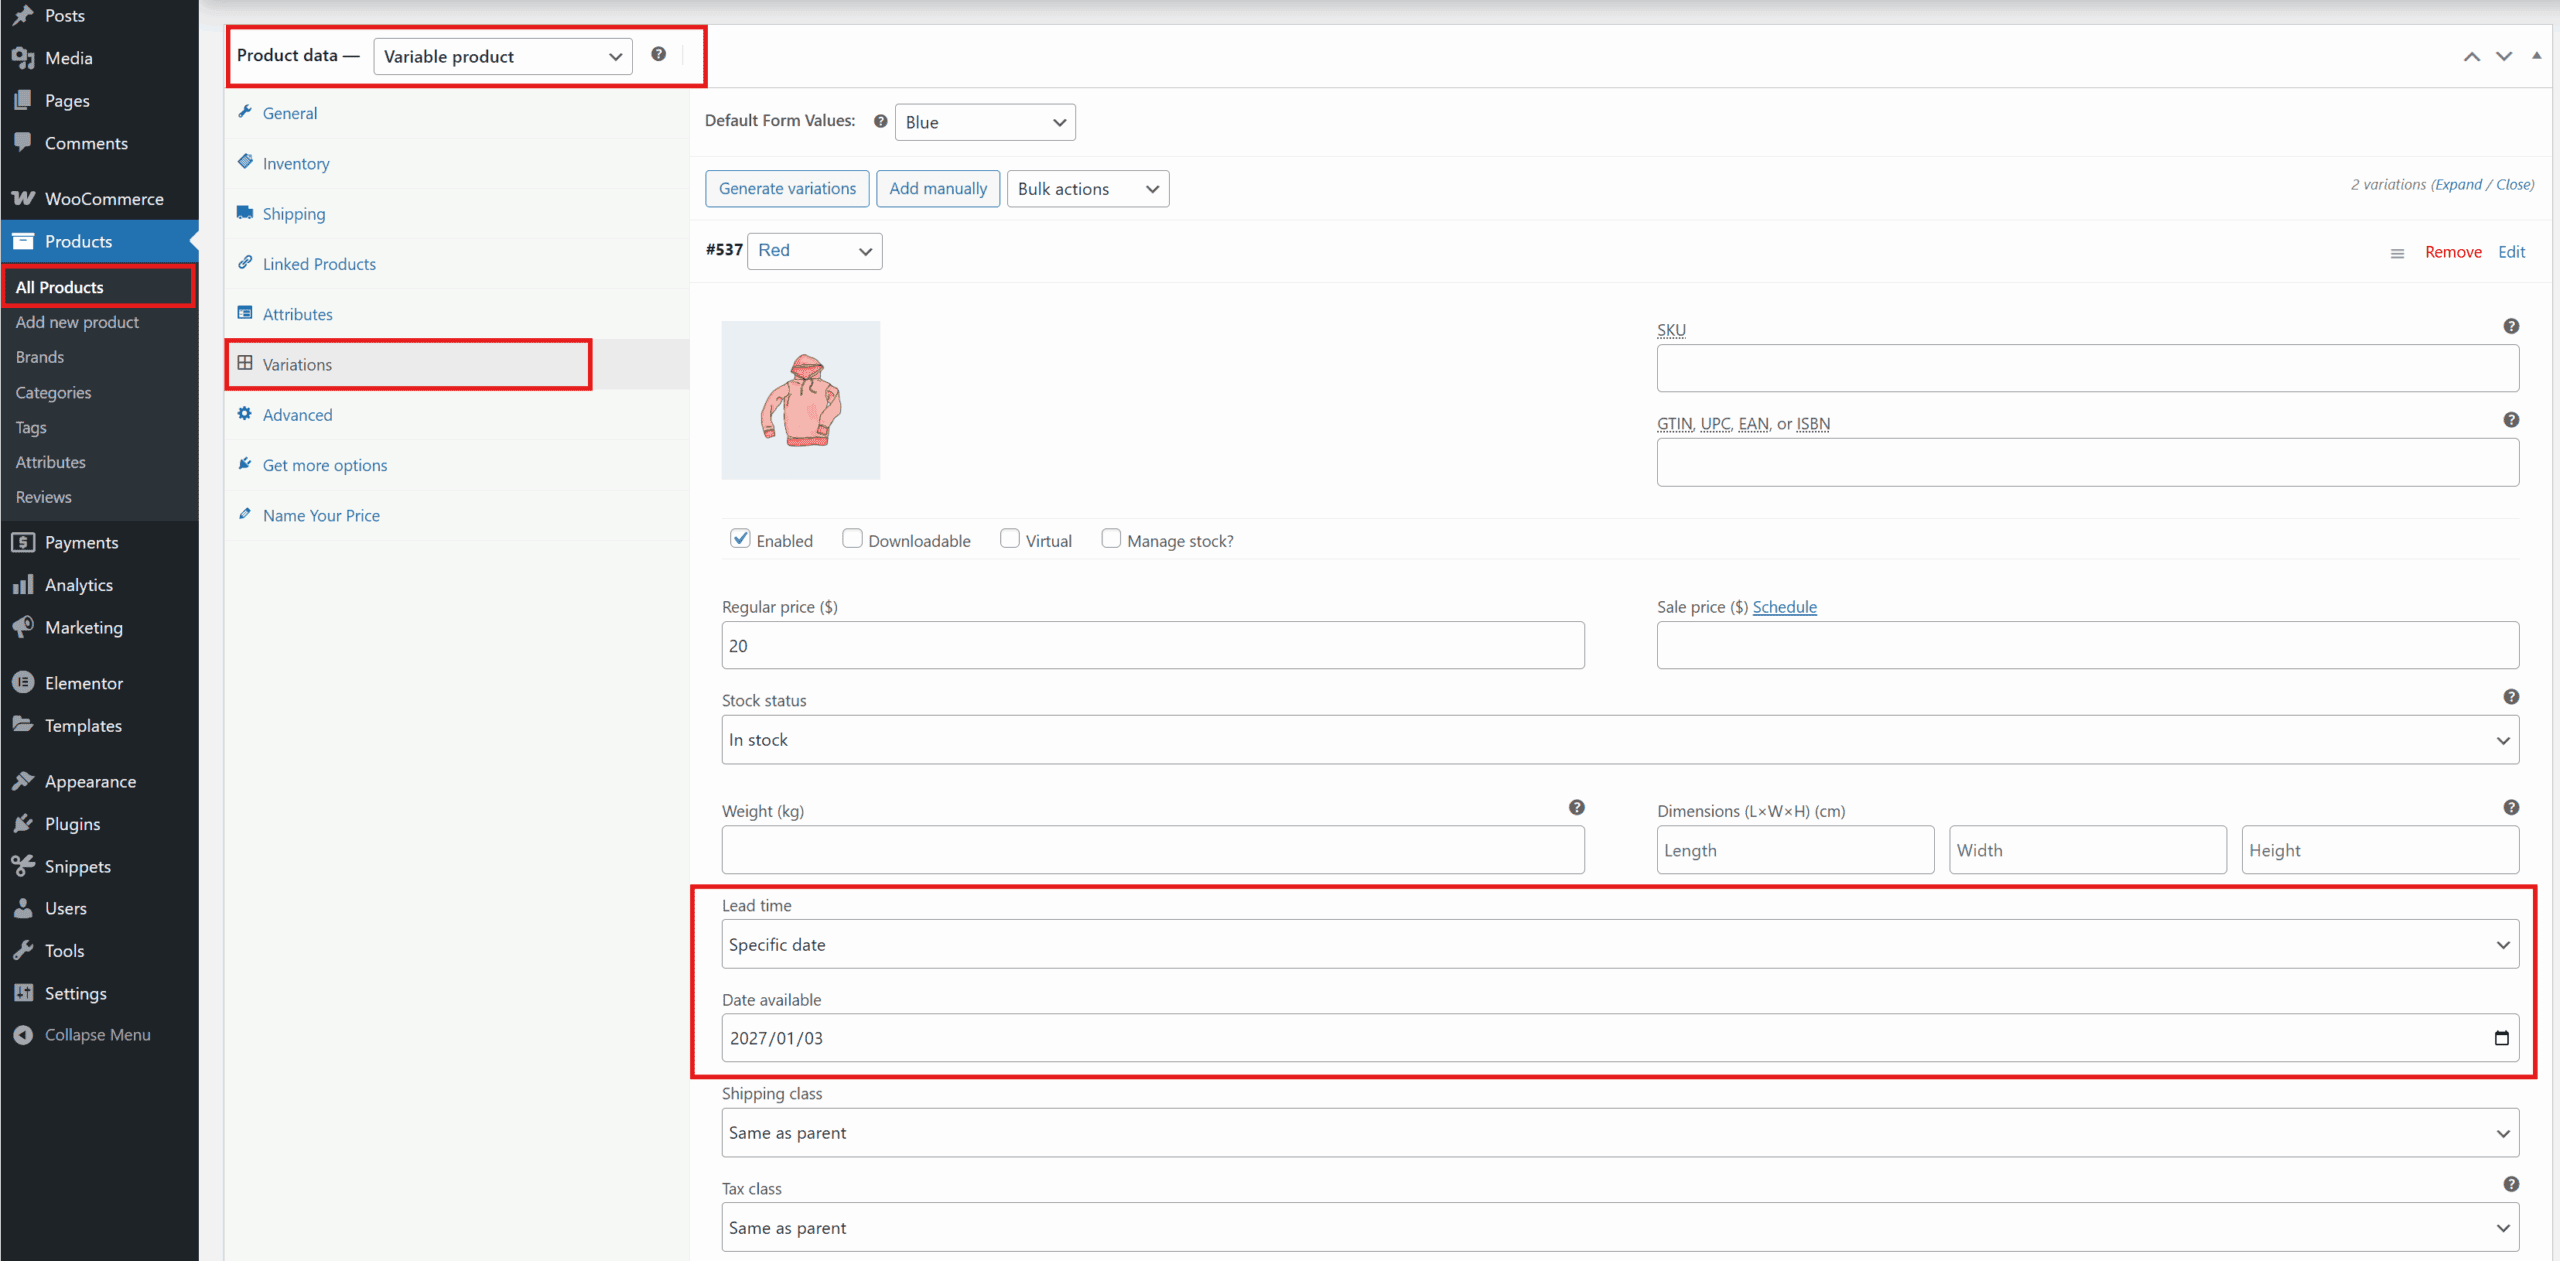Click the drag handle icon for variation #537

(x=2397, y=253)
